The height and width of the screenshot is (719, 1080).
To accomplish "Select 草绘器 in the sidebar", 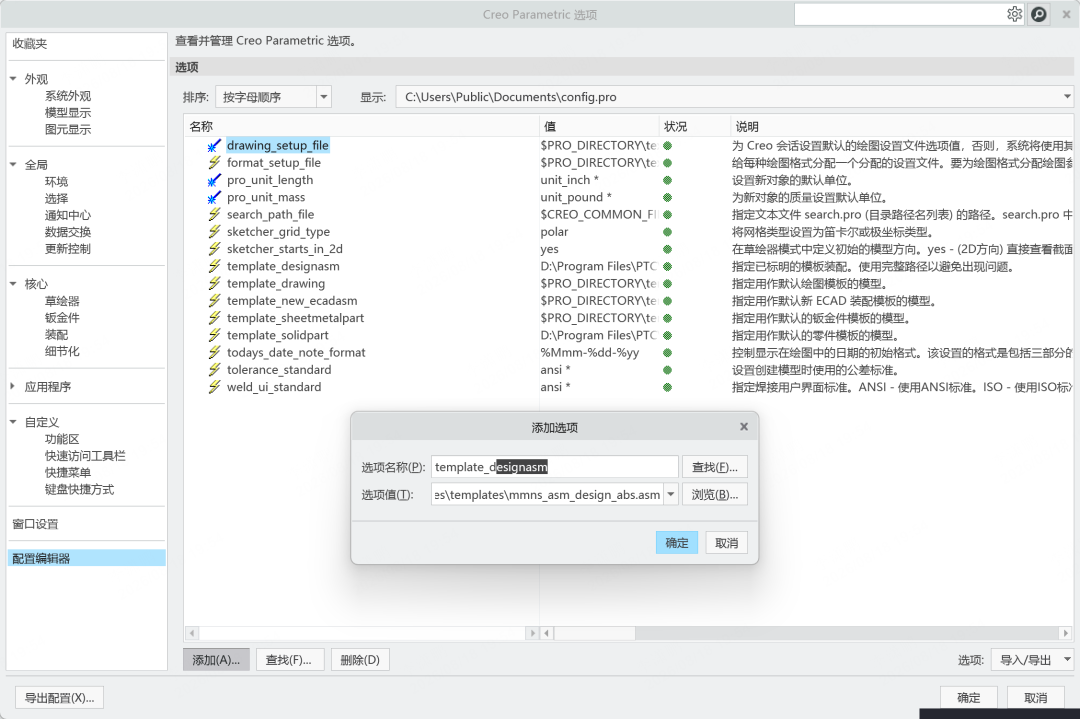I will coord(62,301).
